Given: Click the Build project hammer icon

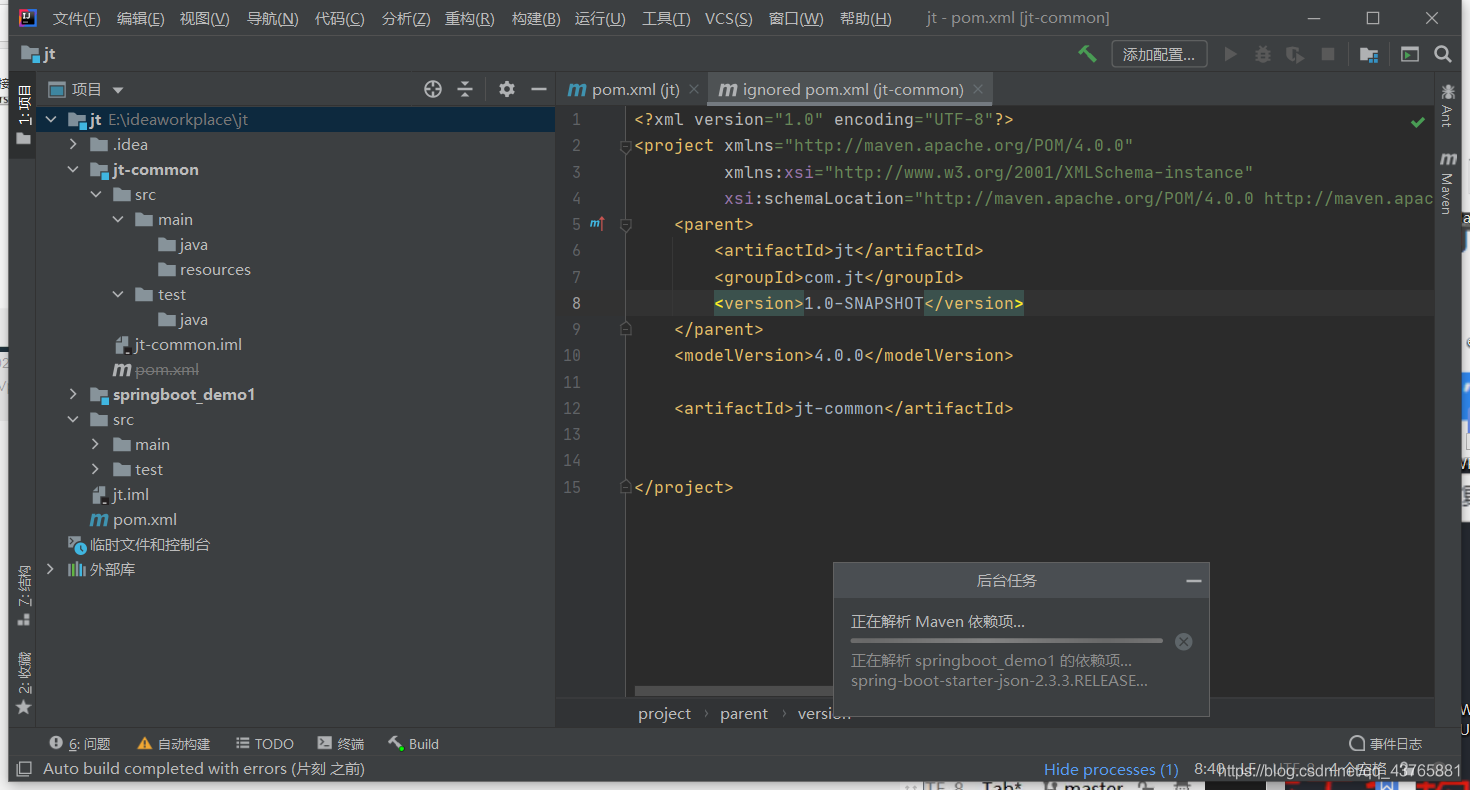Looking at the screenshot, I should pyautogui.click(x=1087, y=54).
